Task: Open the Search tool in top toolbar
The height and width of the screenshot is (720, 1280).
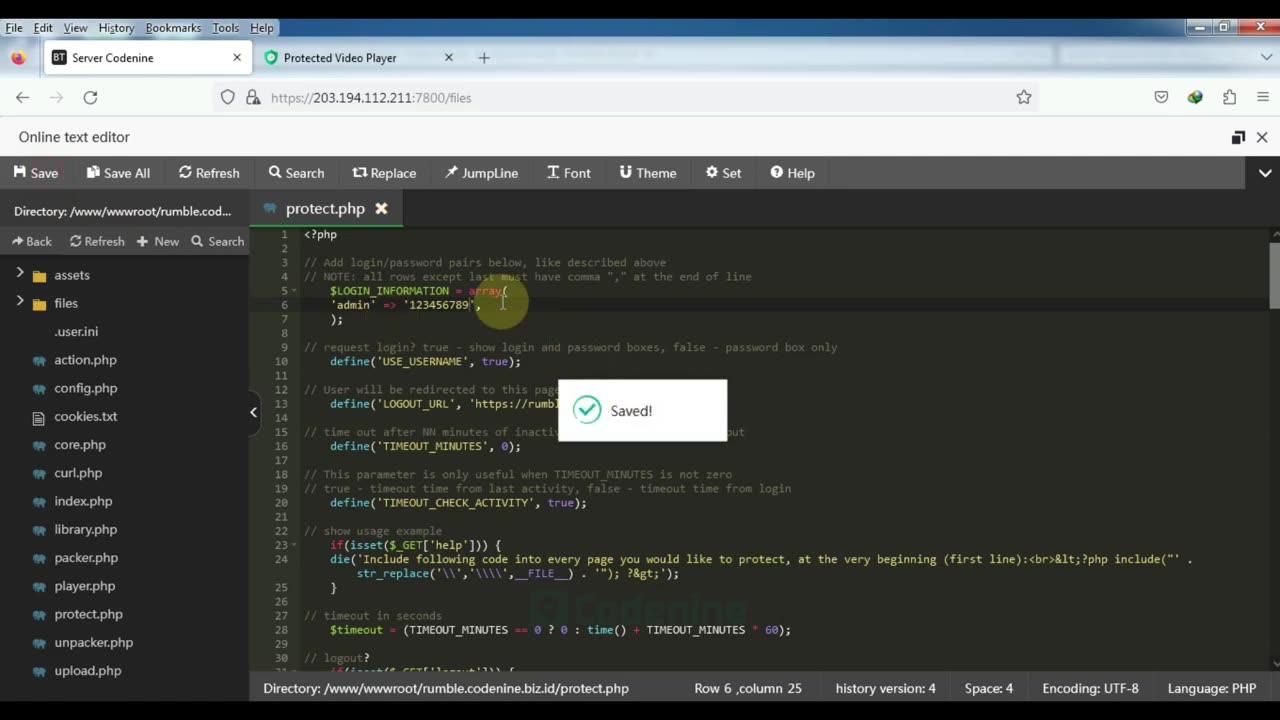Action: coord(296,173)
